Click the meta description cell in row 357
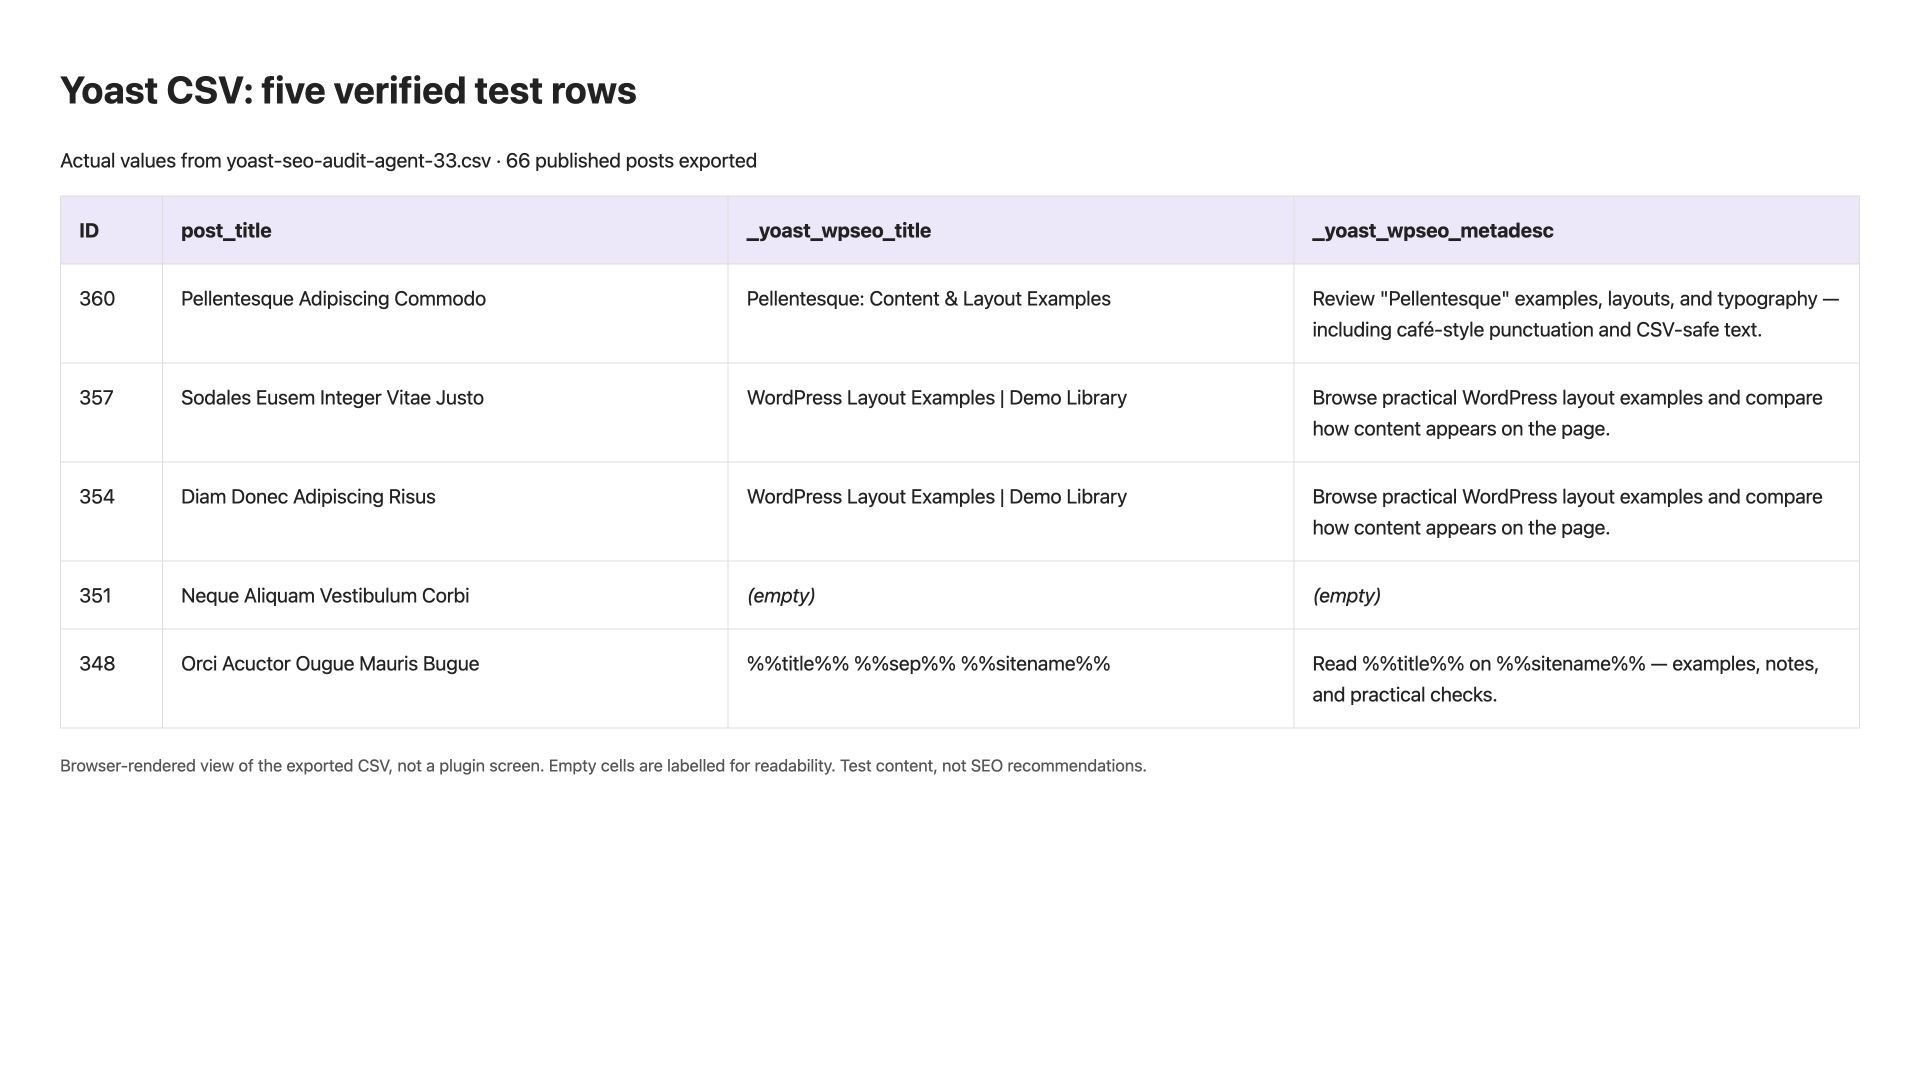 1576,413
